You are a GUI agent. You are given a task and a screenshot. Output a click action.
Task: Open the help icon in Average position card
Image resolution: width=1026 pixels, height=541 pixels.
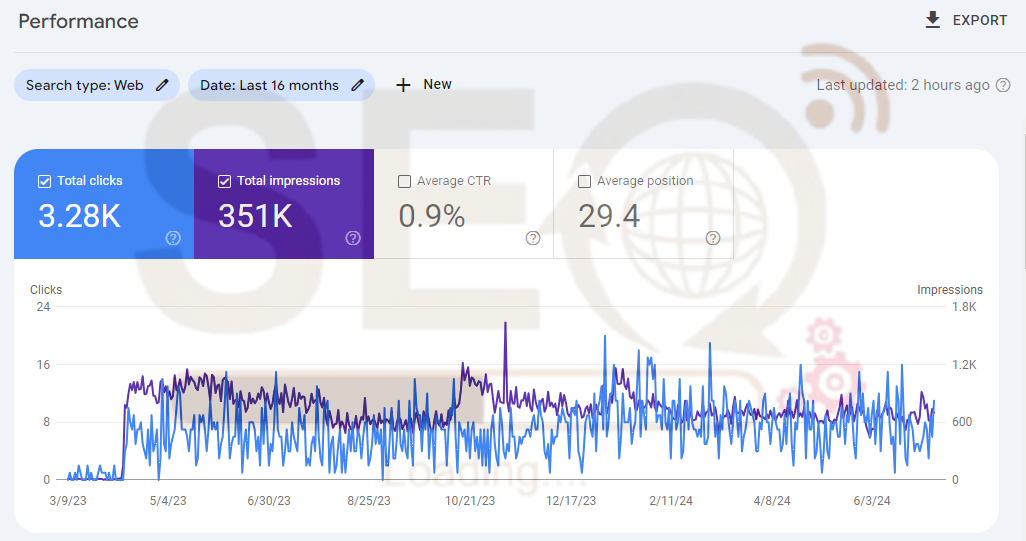[713, 238]
